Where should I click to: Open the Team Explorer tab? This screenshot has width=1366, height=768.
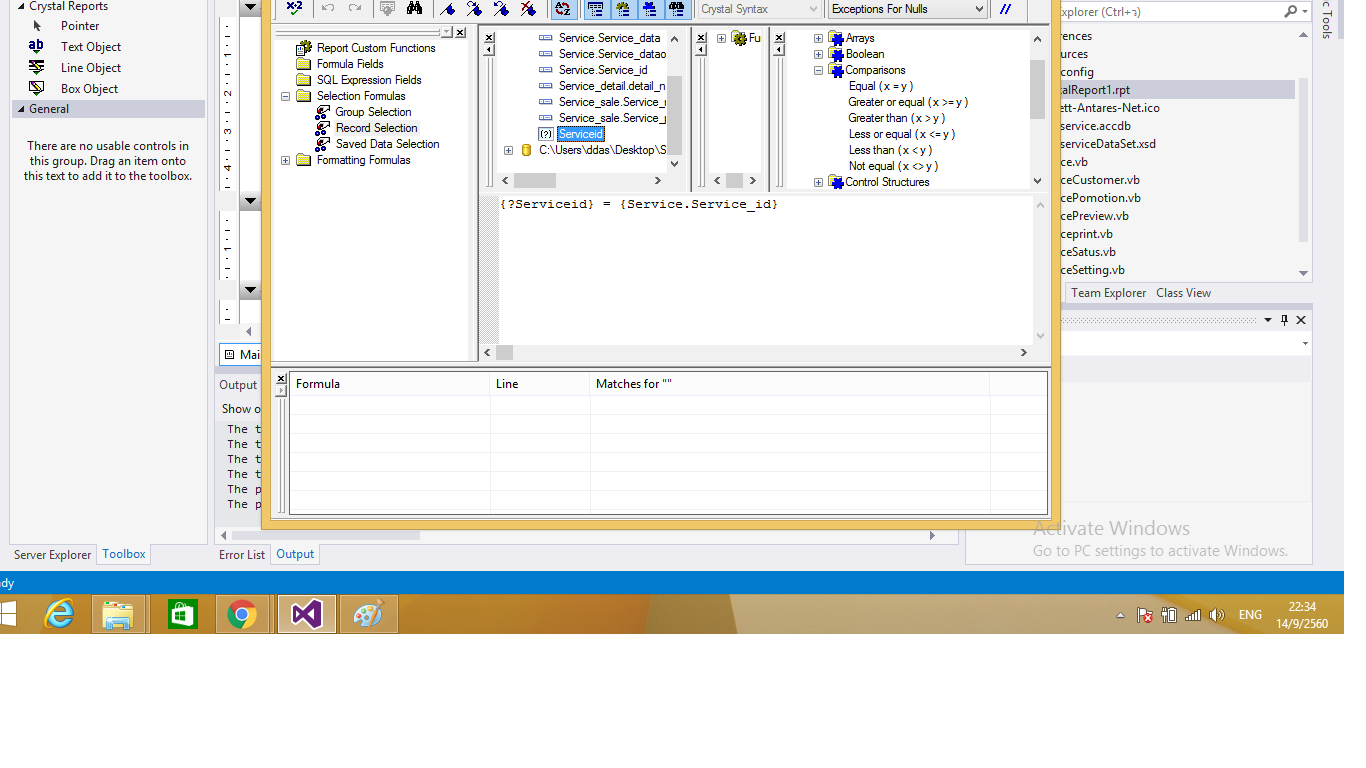click(x=1108, y=293)
